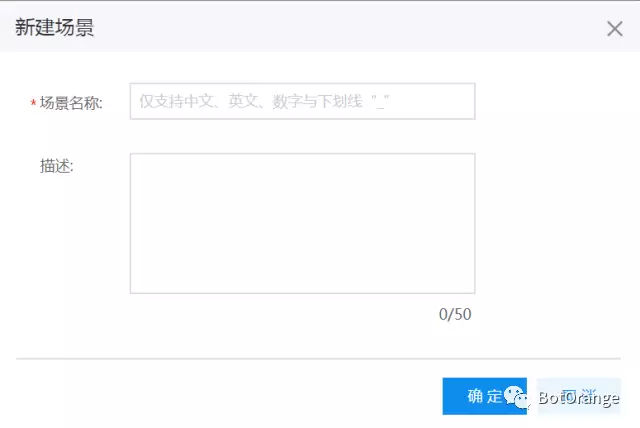Focus the 场景名称 input field

pos(302,101)
